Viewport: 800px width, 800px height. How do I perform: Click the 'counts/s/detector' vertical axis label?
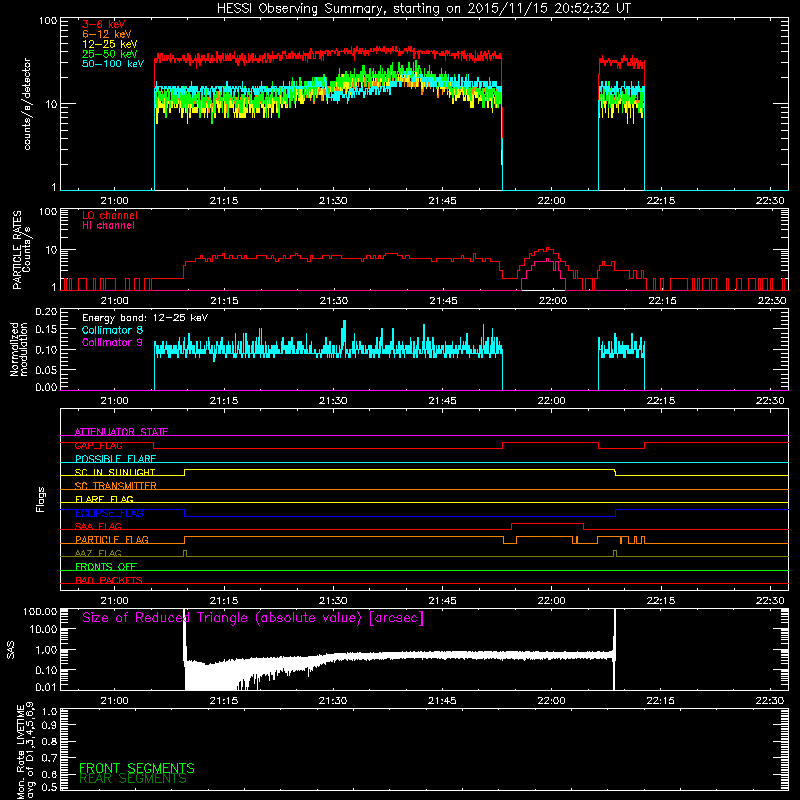[x=27, y=104]
